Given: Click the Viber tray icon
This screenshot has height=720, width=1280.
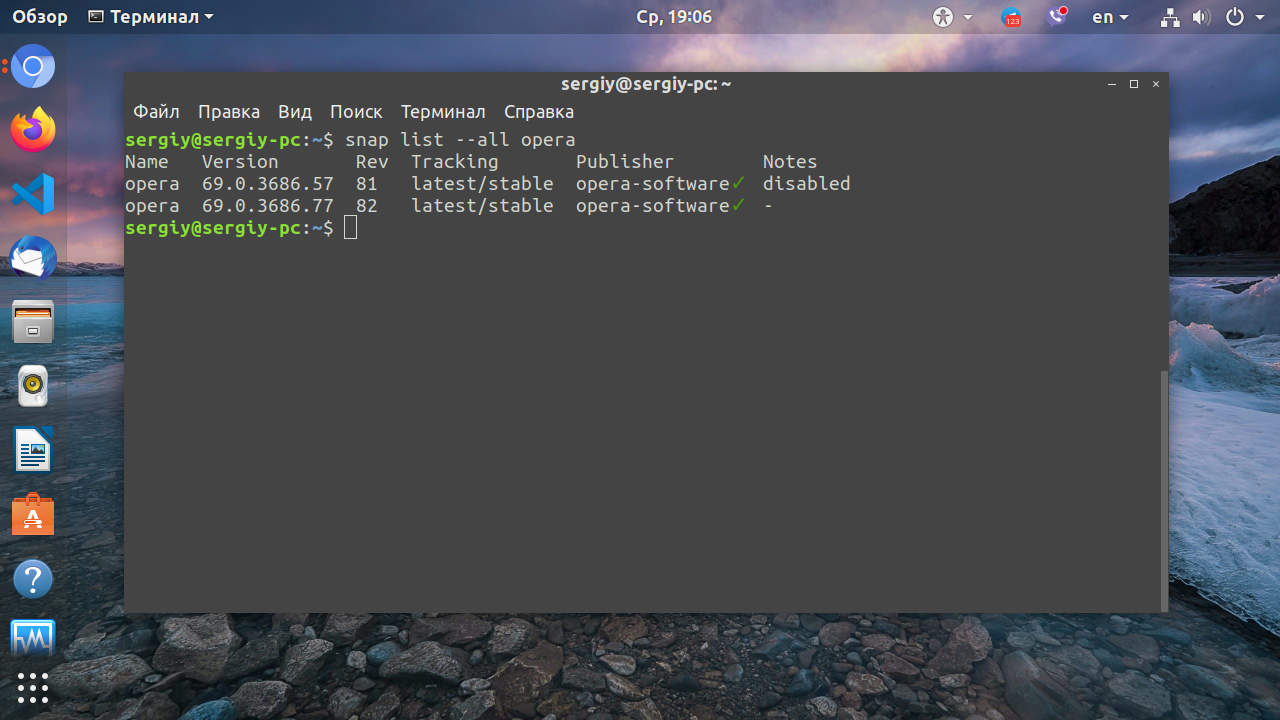Looking at the screenshot, I should [1058, 16].
